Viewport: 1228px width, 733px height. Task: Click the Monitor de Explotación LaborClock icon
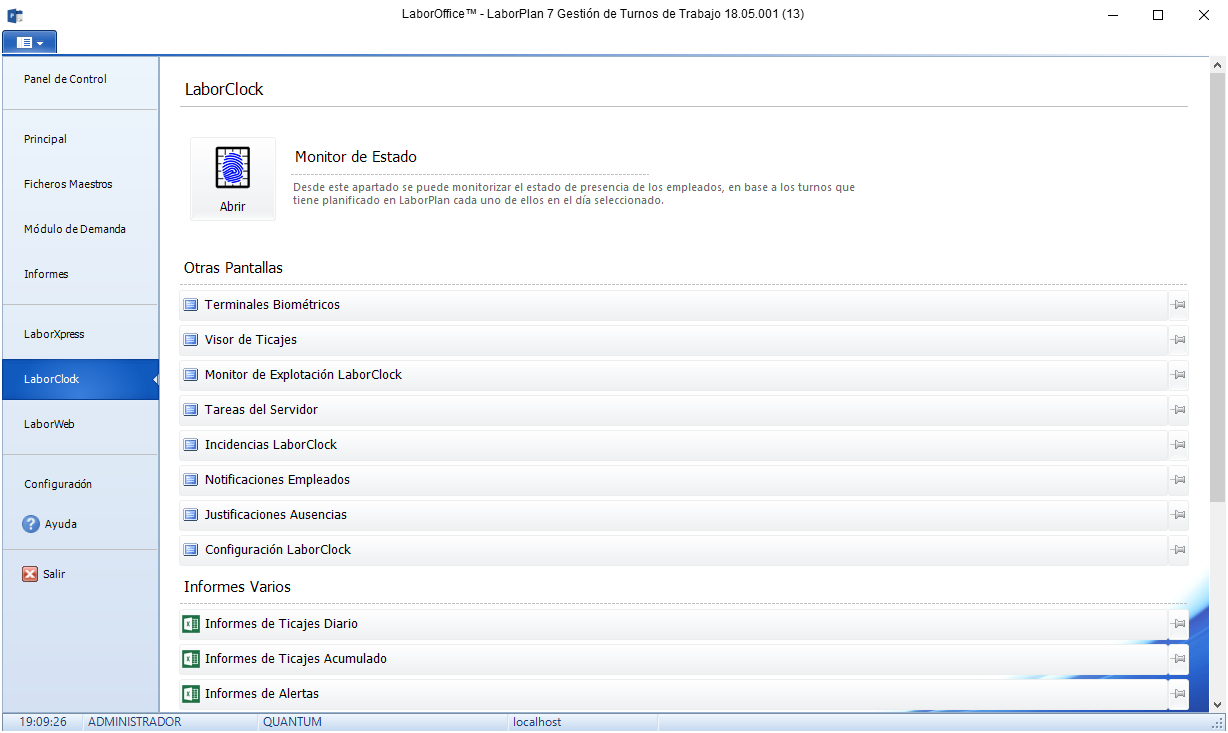[191, 375]
